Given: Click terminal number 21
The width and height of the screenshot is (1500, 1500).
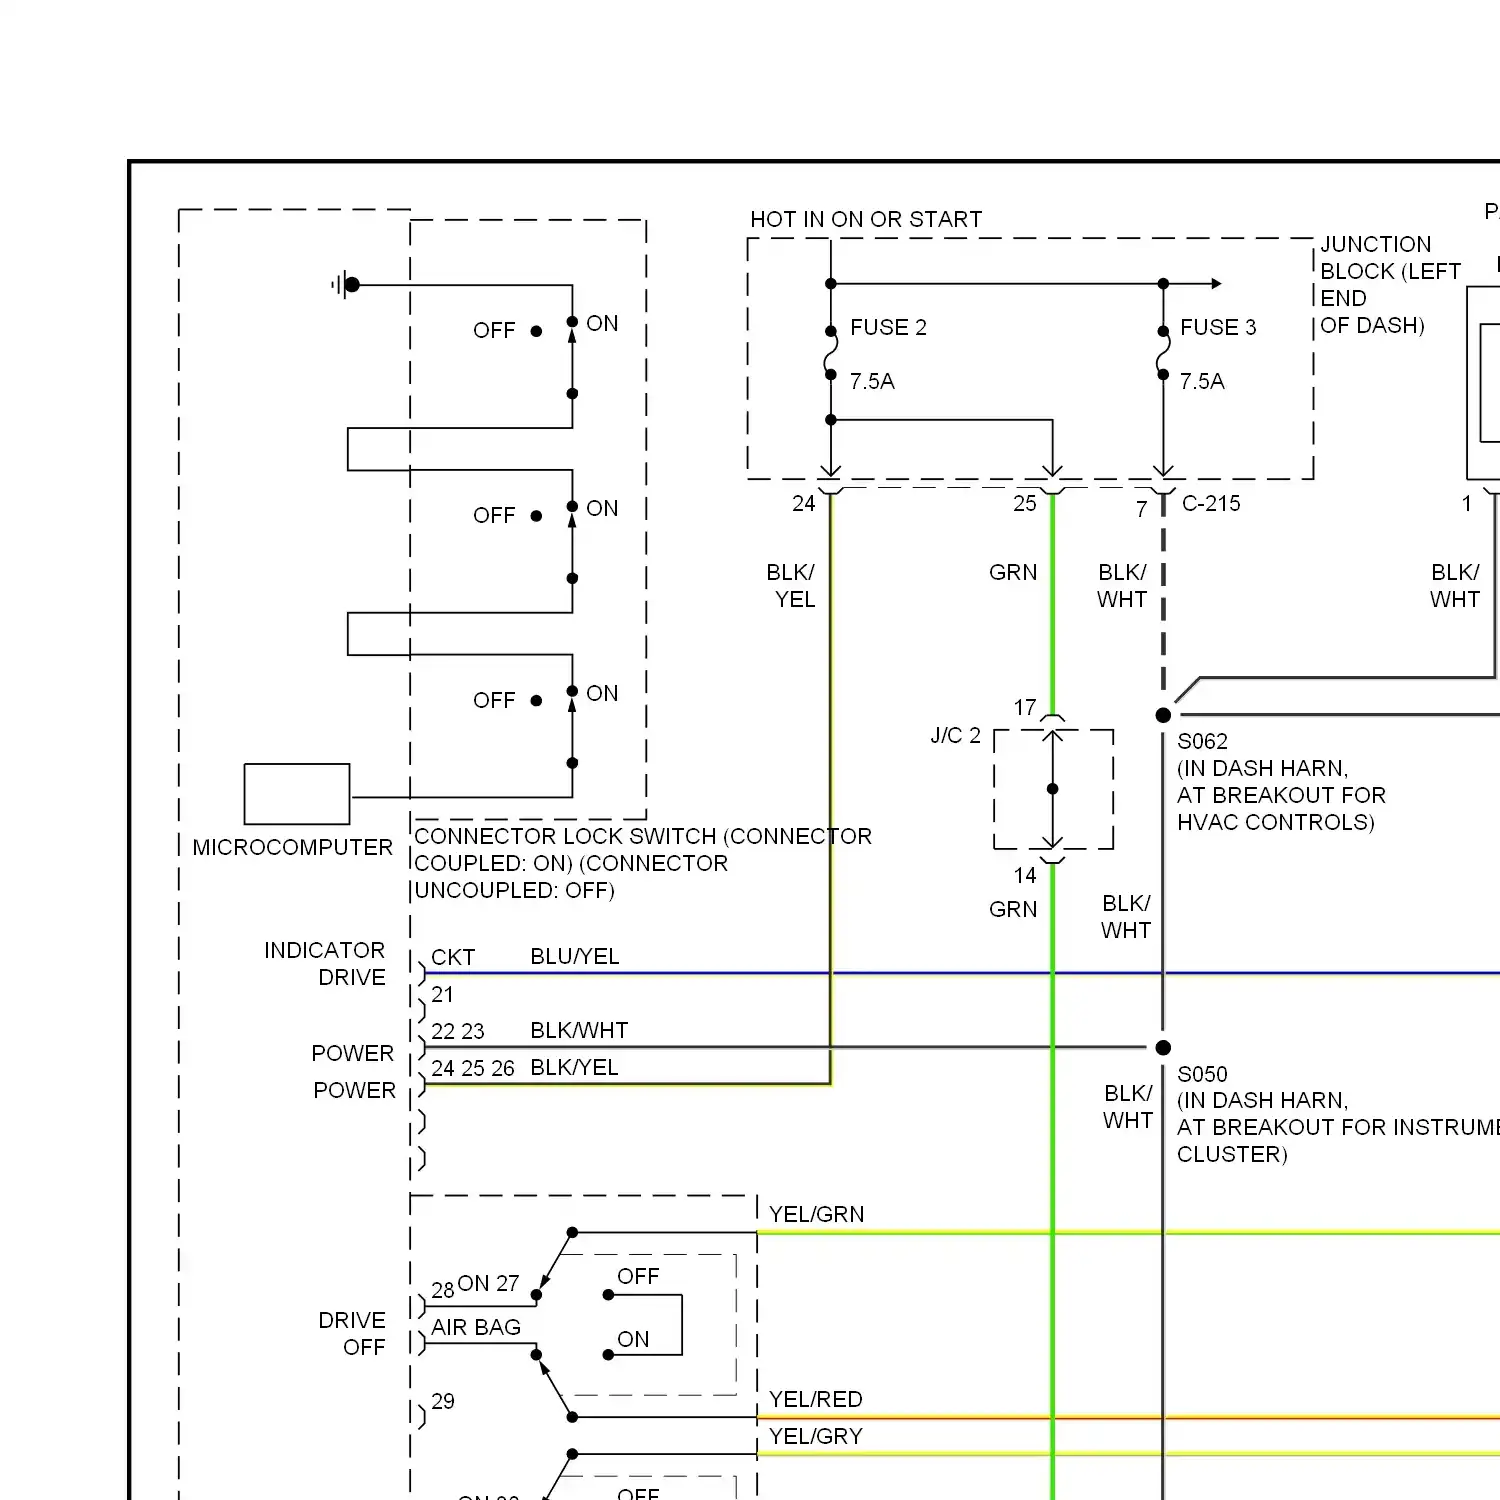Looking at the screenshot, I should (442, 994).
